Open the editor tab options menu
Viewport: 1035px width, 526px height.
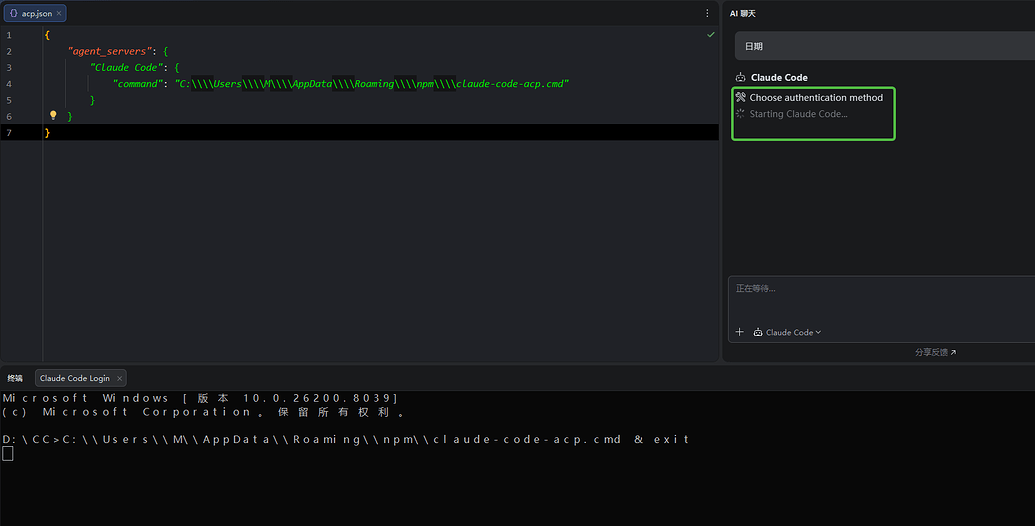tap(707, 13)
